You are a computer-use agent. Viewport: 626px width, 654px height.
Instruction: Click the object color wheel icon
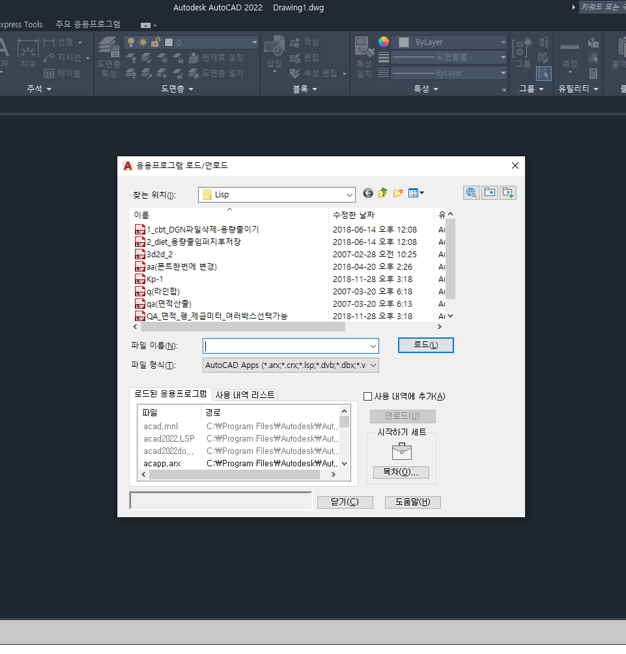[383, 42]
